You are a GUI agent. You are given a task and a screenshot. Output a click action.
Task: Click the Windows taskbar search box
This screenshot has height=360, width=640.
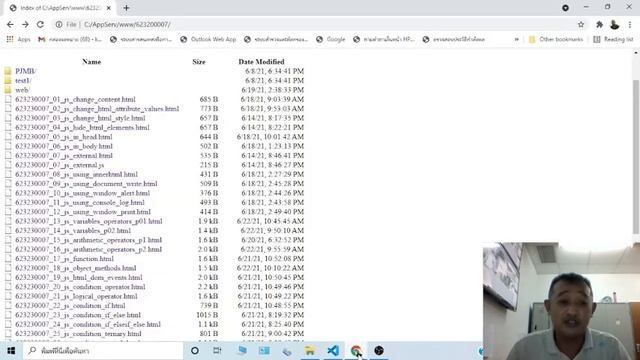coord(103,351)
